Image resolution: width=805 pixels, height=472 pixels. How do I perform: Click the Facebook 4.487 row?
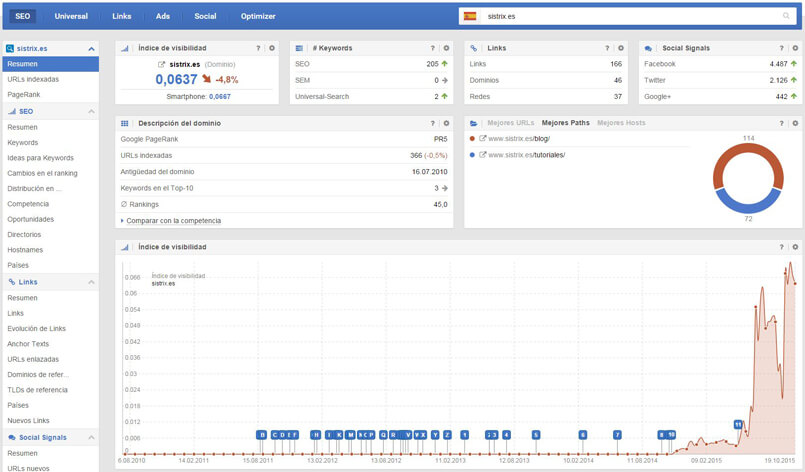point(720,64)
